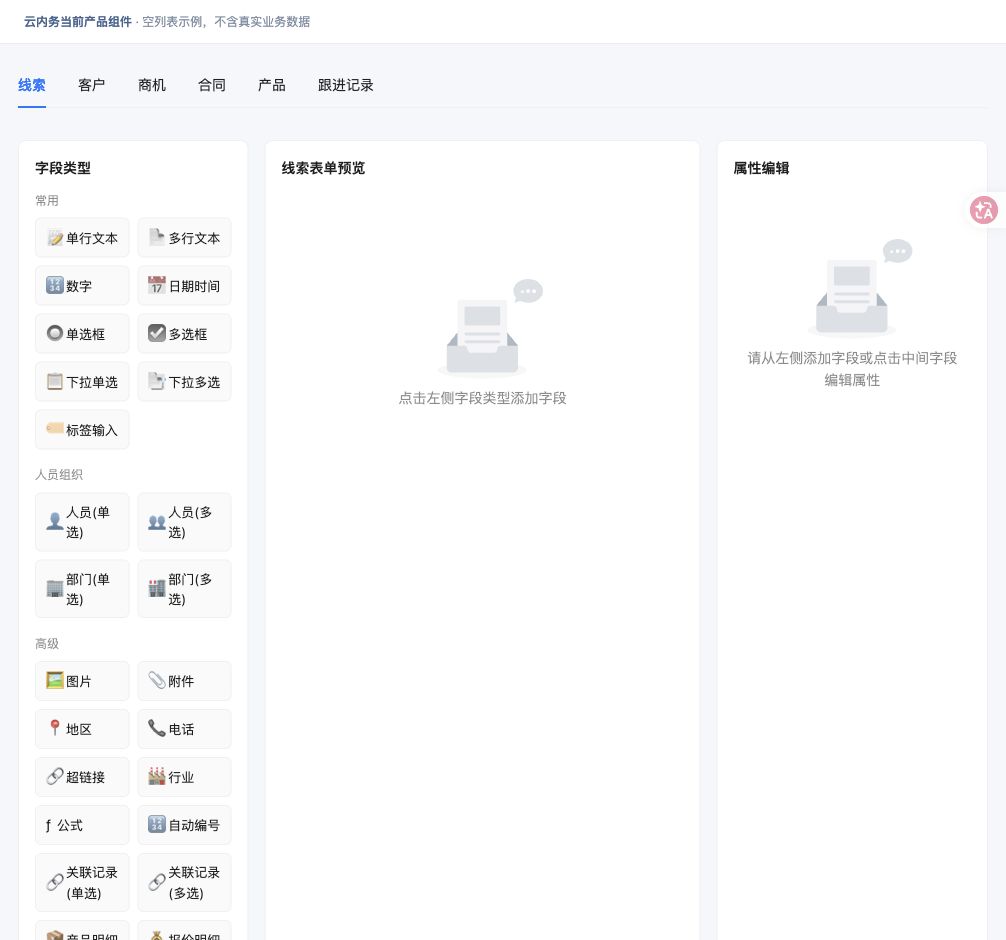Click the region (地区) pin icon

(55, 728)
